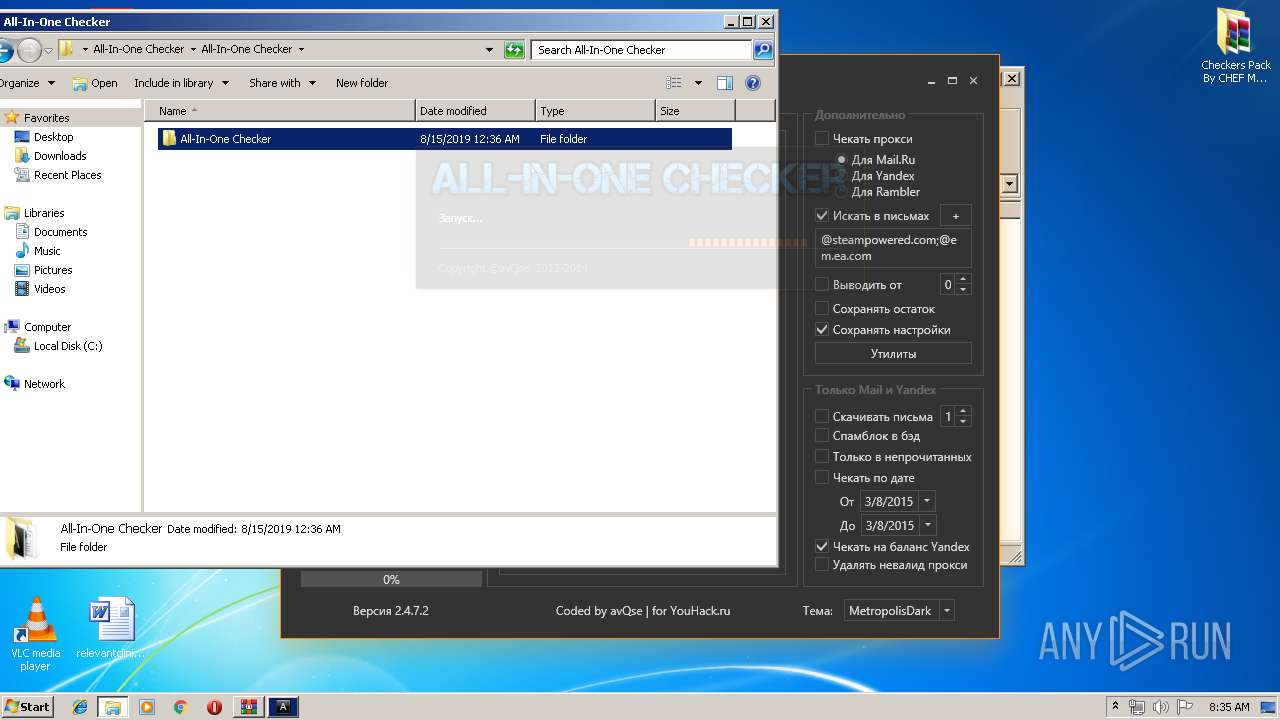Click the Explorer forward navigation arrow
Image resolution: width=1280 pixels, height=720 pixels.
pyautogui.click(x=29, y=49)
